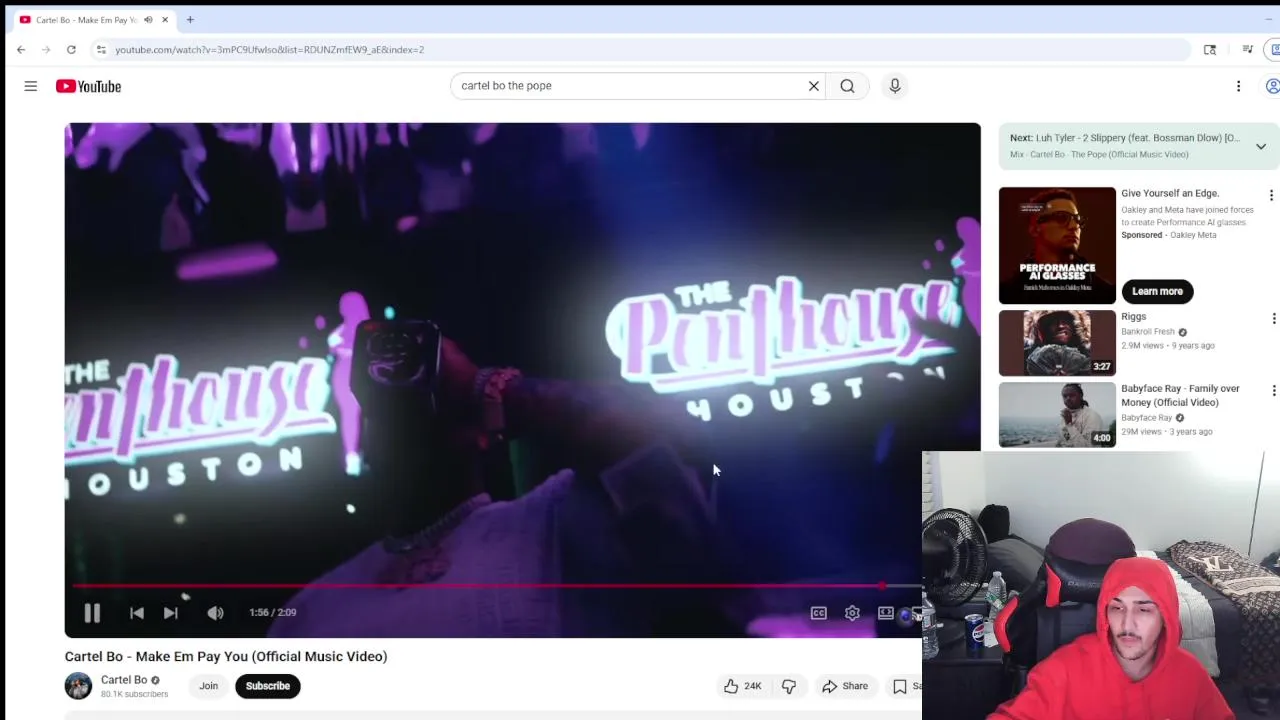Click Learn more on Oakley Meta ad
The height and width of the screenshot is (720, 1280).
[x=1157, y=291]
